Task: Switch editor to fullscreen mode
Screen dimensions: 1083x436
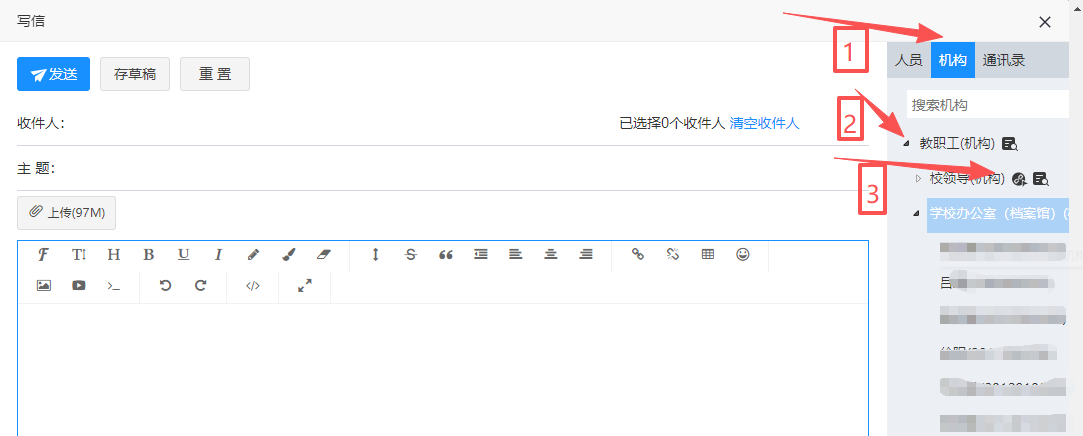Action: [305, 285]
